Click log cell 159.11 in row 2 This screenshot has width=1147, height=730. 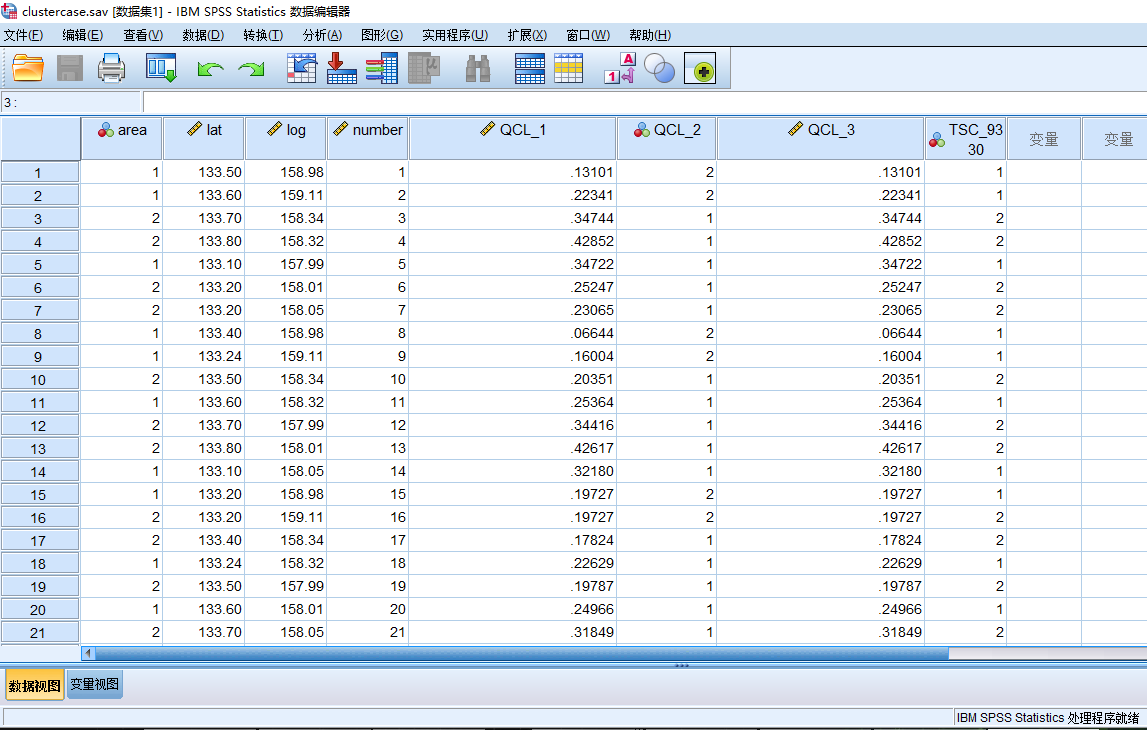coord(286,195)
